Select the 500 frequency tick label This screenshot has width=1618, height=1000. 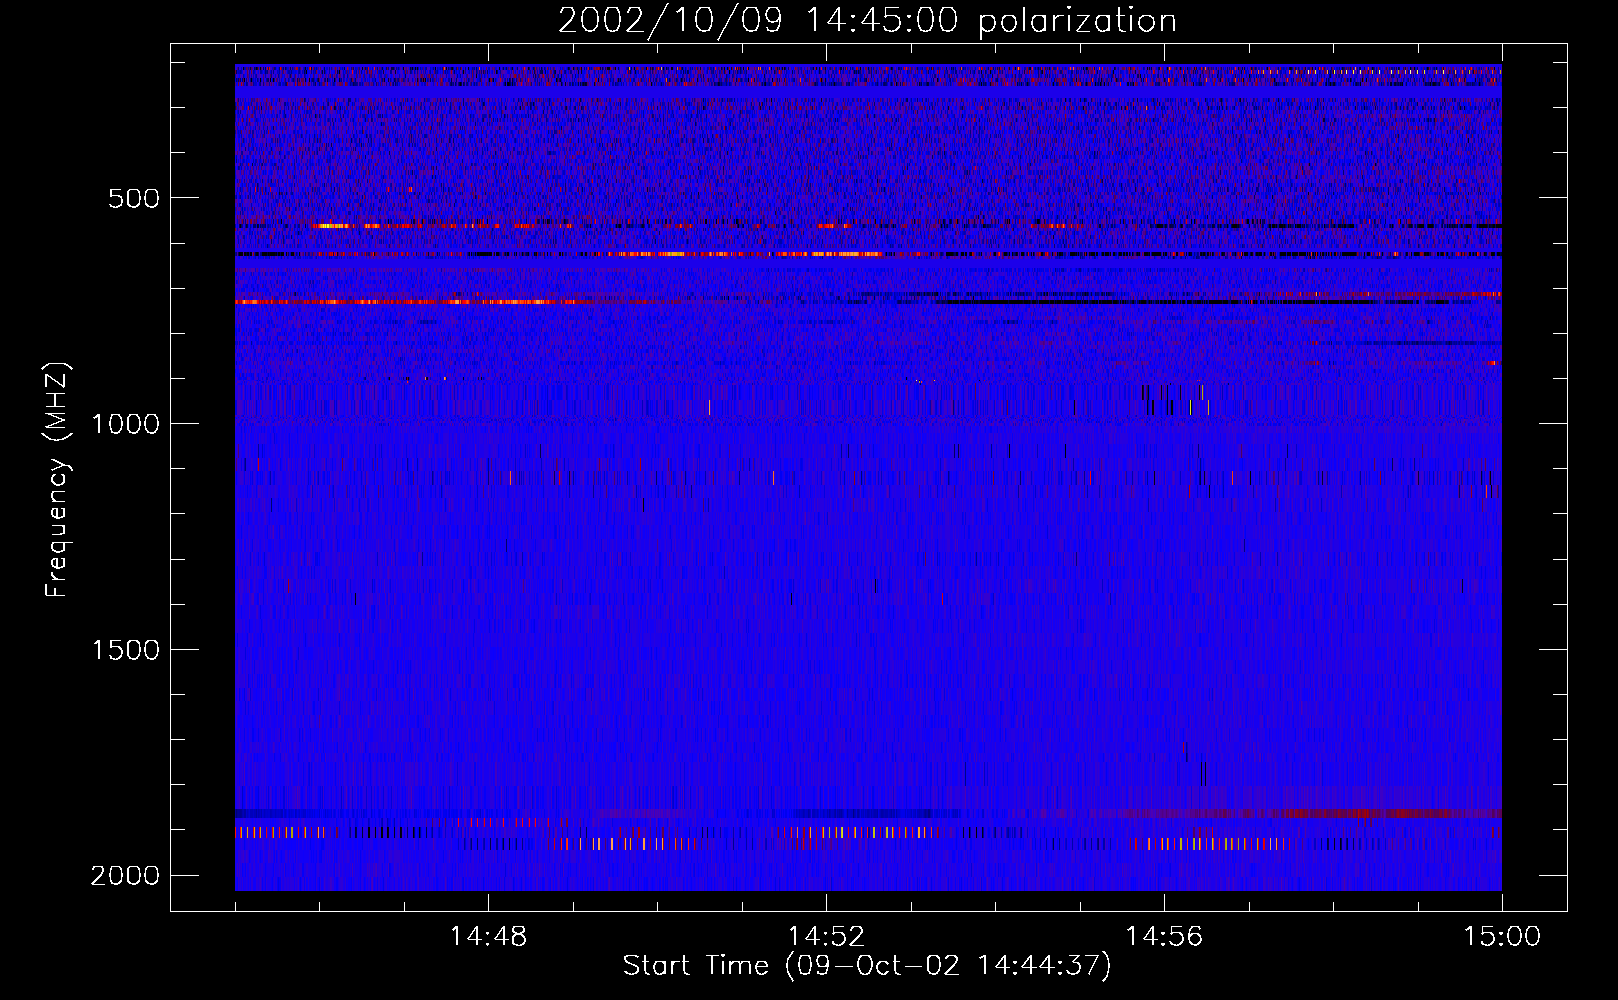coord(134,198)
